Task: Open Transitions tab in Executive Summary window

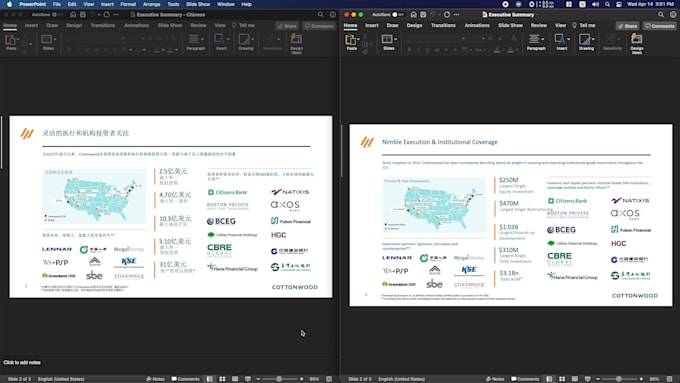Action: click(x=443, y=25)
